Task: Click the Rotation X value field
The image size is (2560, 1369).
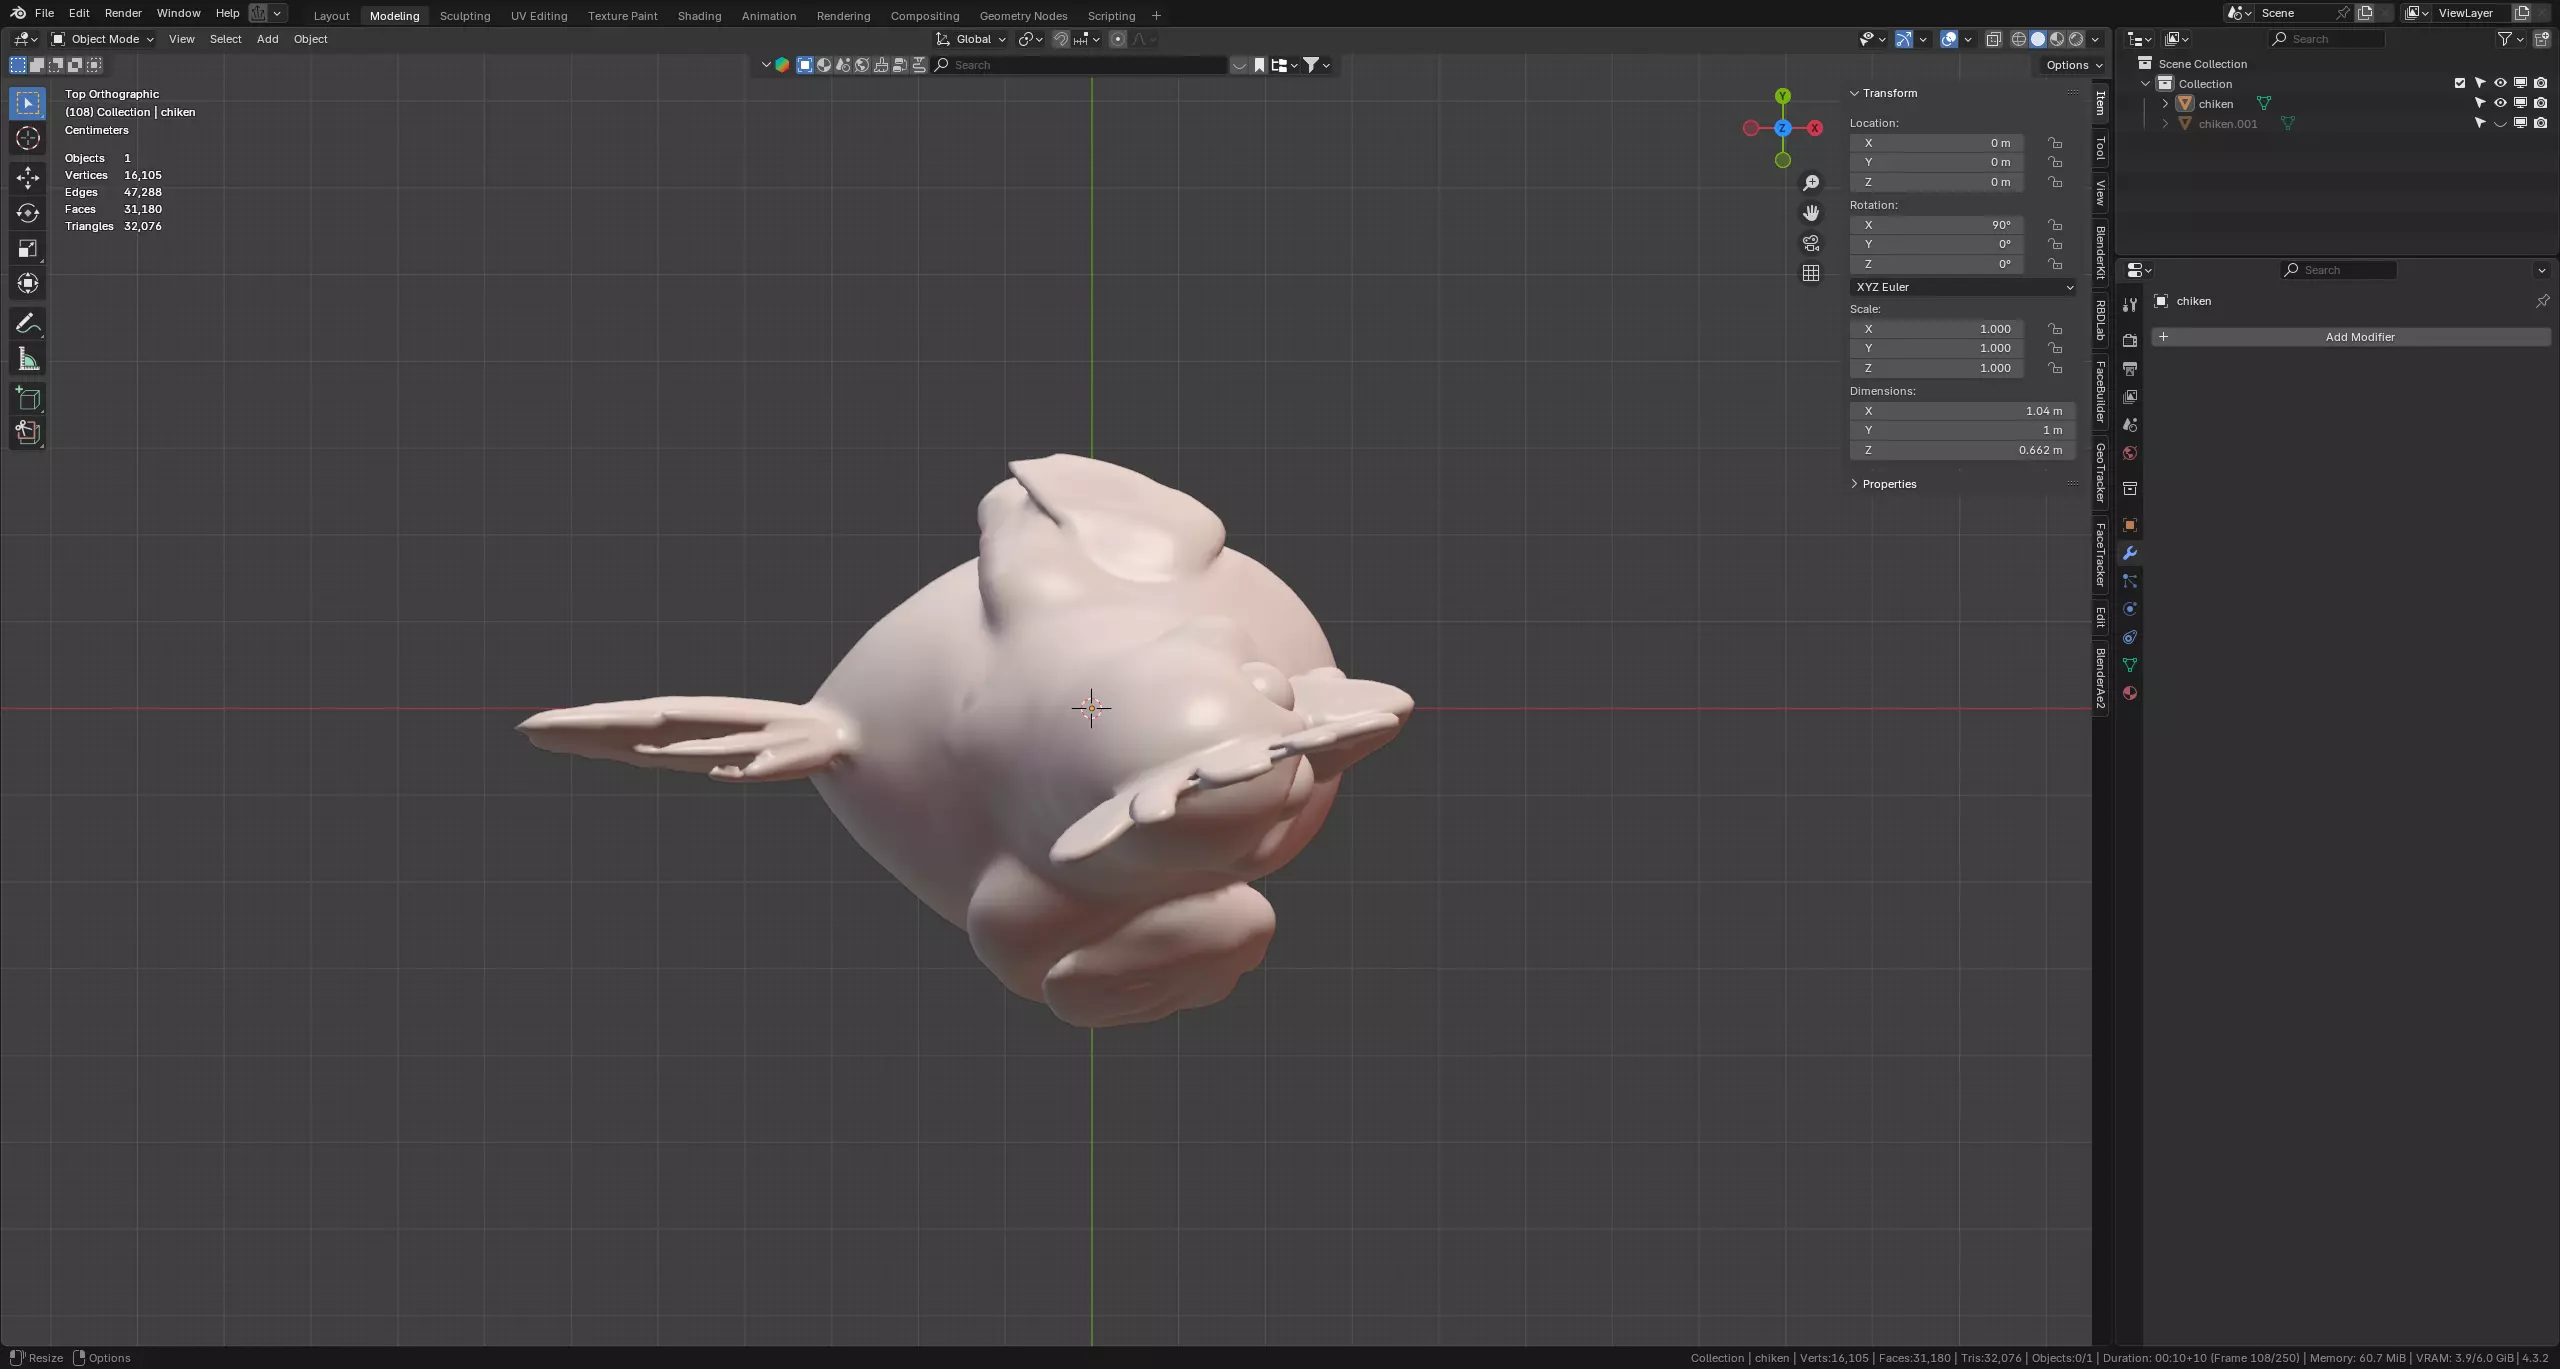Action: [1937, 225]
